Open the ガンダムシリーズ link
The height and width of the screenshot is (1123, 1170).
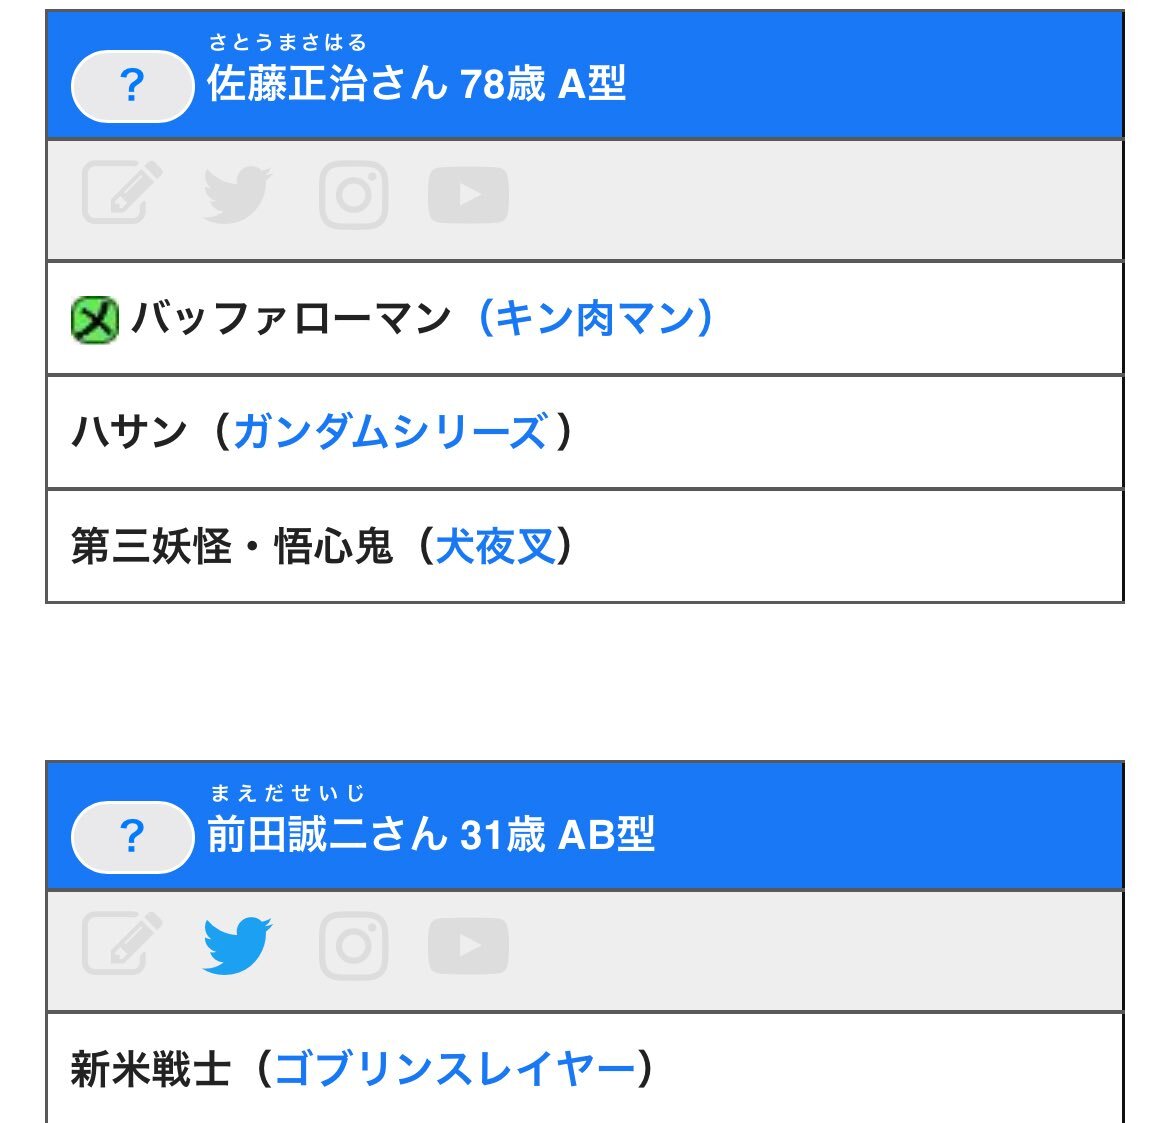(391, 432)
